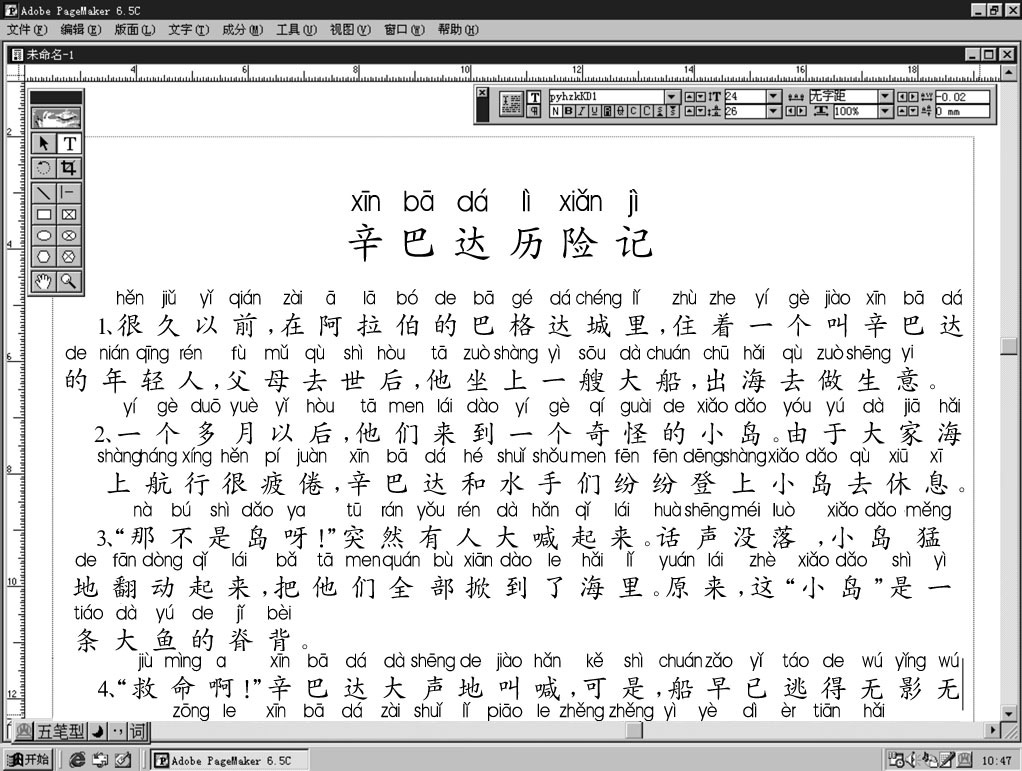Open the font size dropdown showing 24
The height and width of the screenshot is (771, 1022).
click(774, 96)
